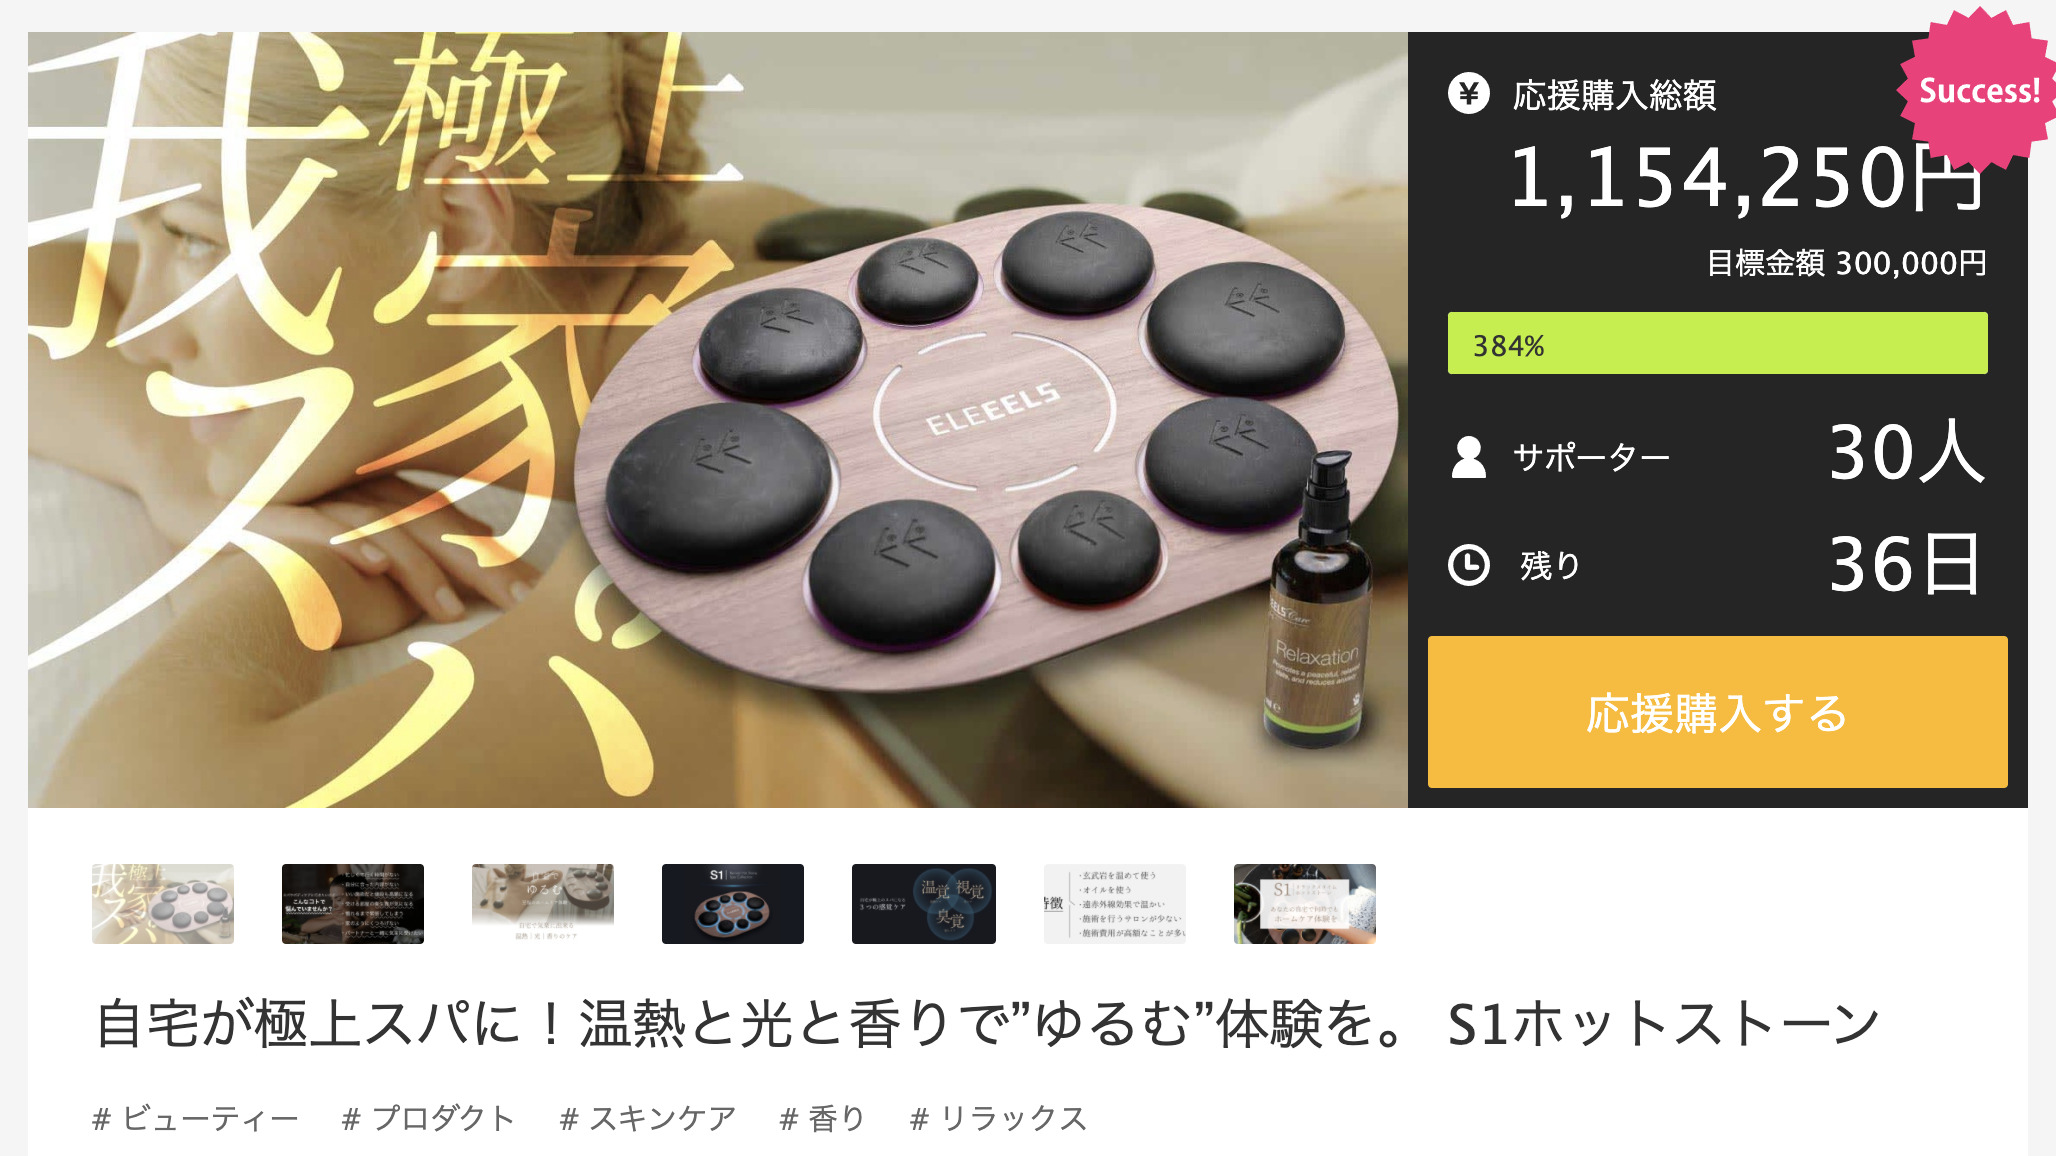This screenshot has width=2056, height=1156.
Task: Select the sixth bullet-list text thumbnail
Action: click(1114, 904)
